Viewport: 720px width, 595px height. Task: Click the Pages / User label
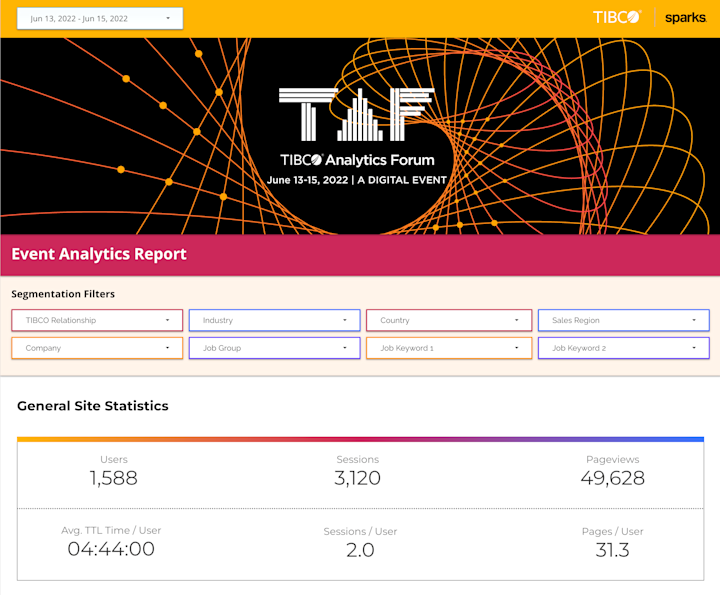point(613,531)
